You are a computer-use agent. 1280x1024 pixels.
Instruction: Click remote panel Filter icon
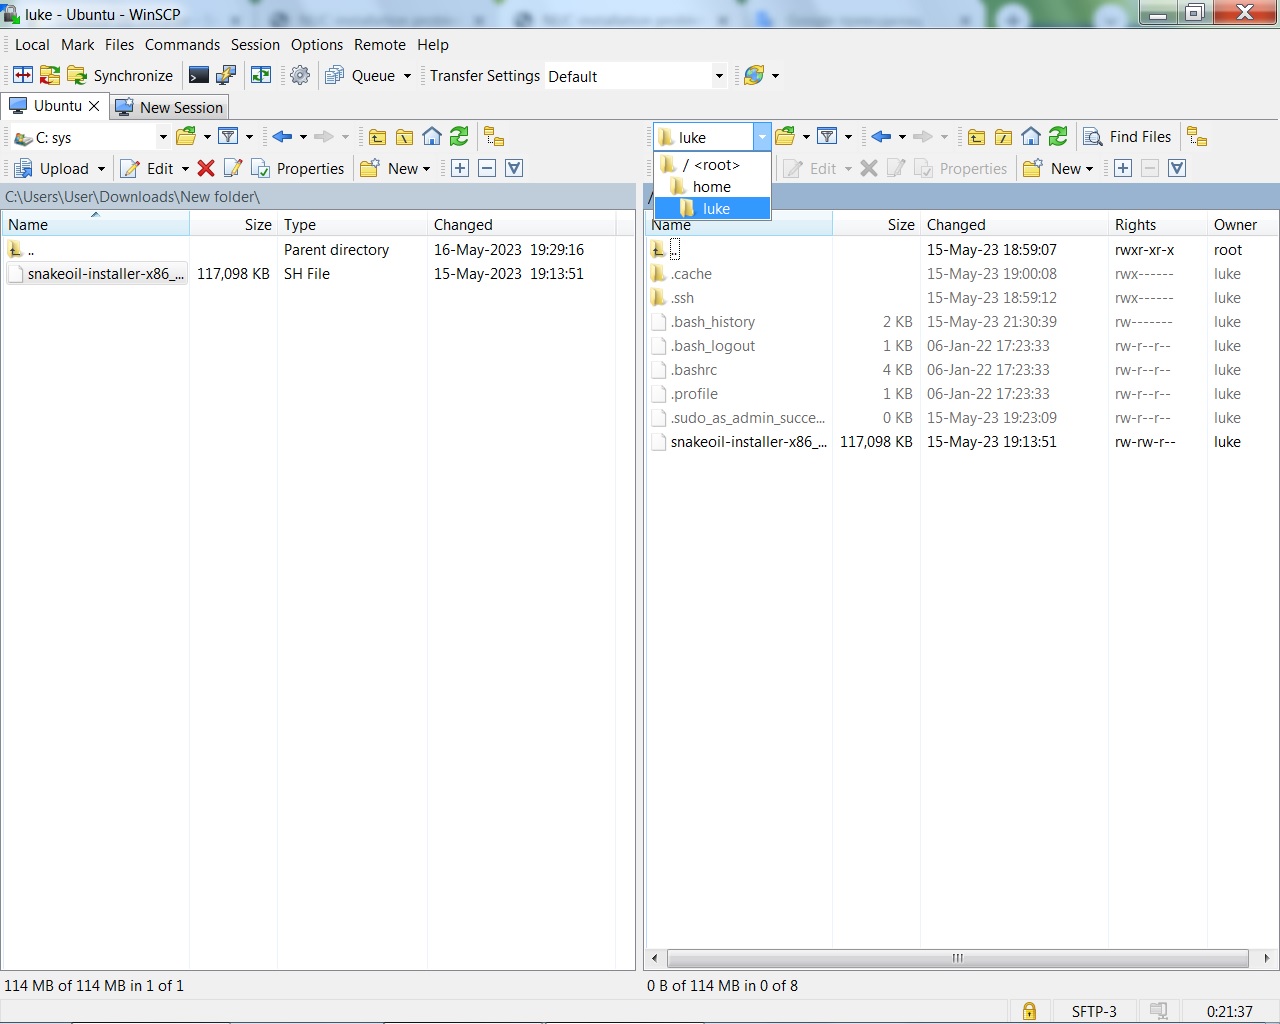coord(827,136)
